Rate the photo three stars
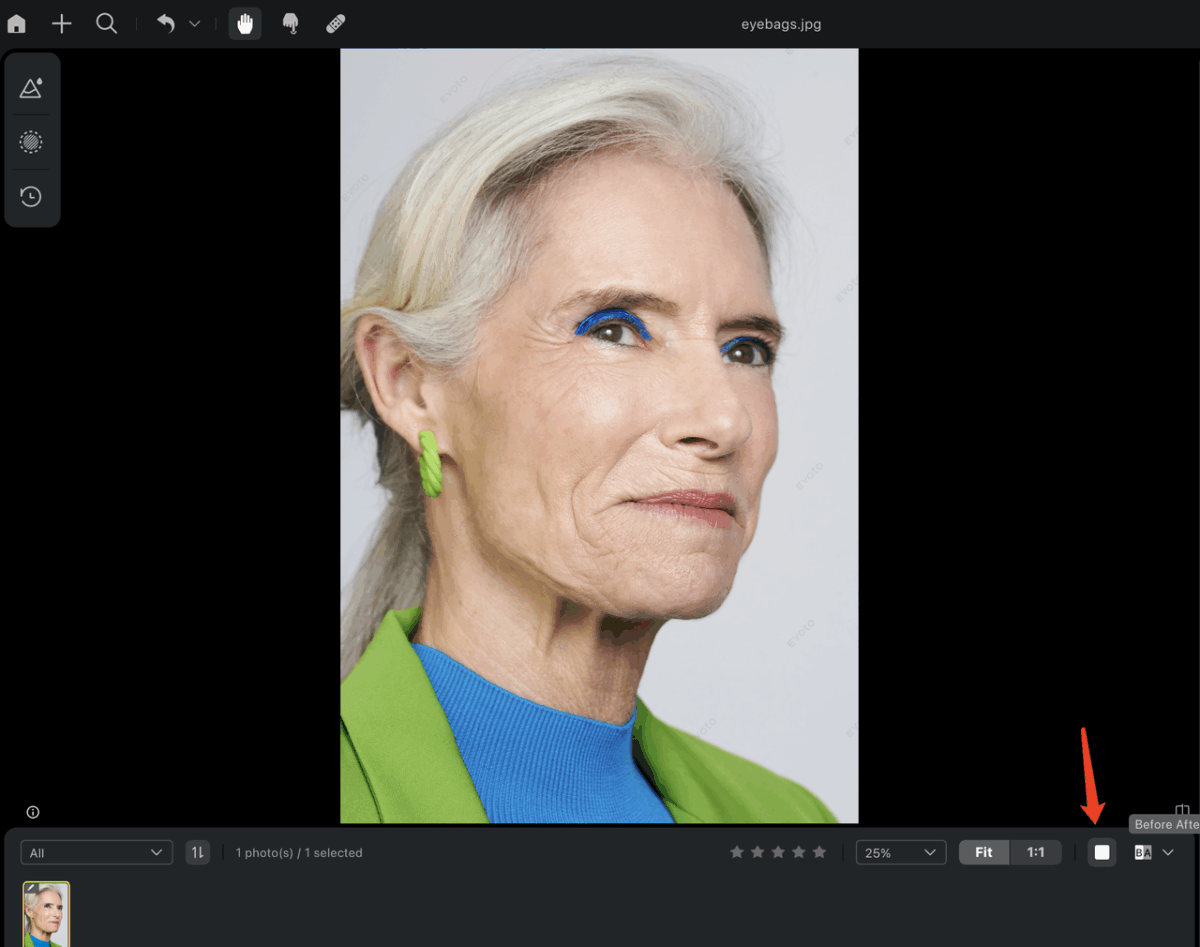Viewport: 1200px width, 947px height. pos(778,852)
